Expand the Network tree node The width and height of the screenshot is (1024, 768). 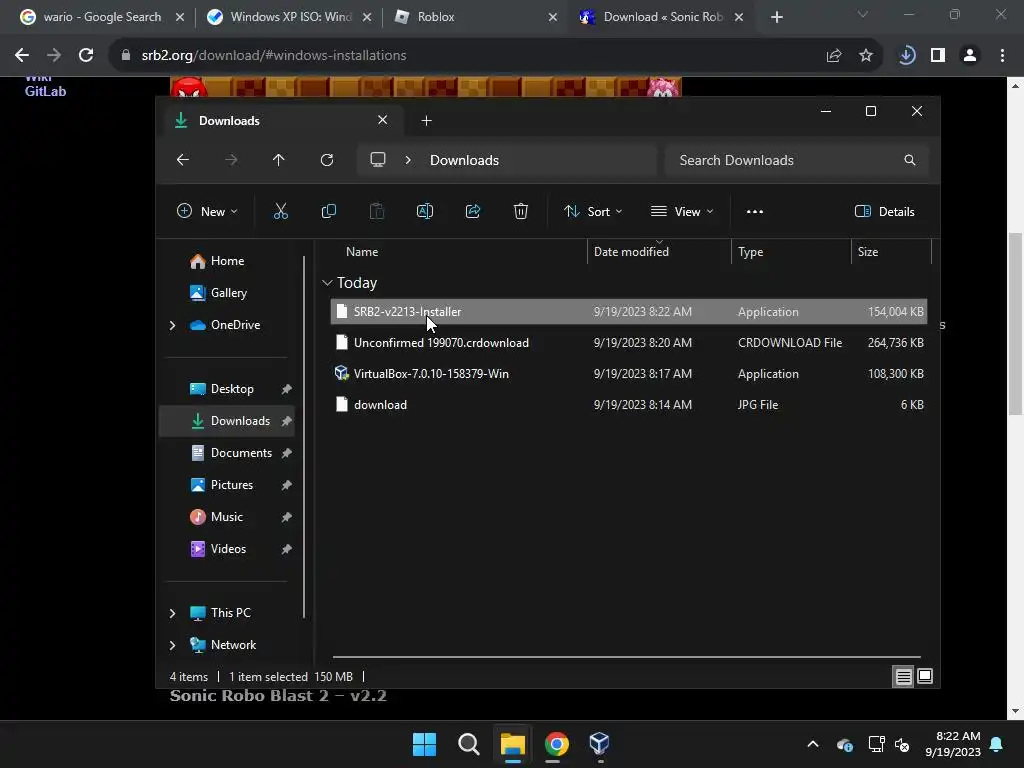pos(172,645)
